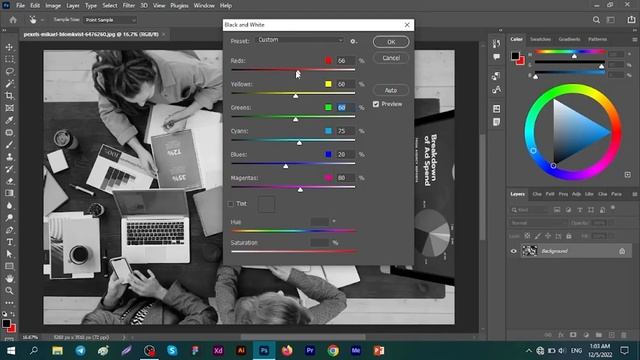
Task: Select the Path Selection tool
Action: point(9,254)
